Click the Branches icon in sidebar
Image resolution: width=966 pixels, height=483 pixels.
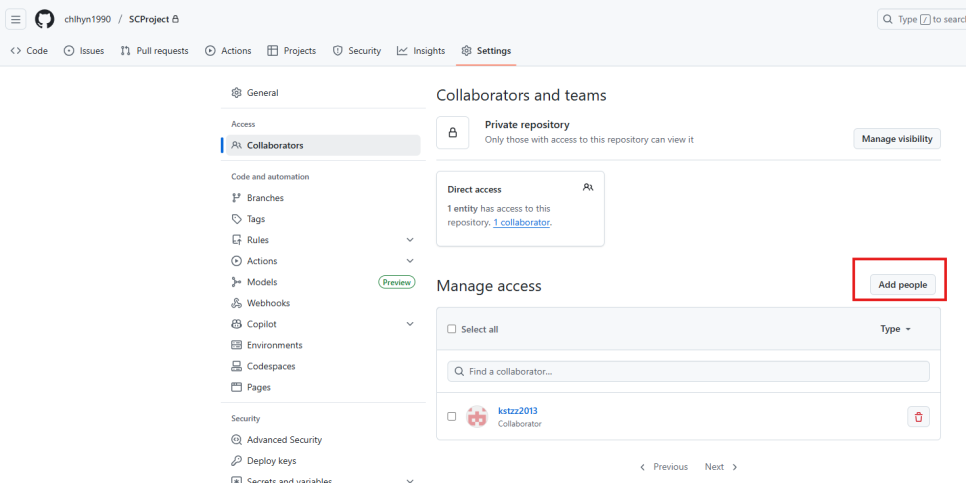click(x=237, y=198)
